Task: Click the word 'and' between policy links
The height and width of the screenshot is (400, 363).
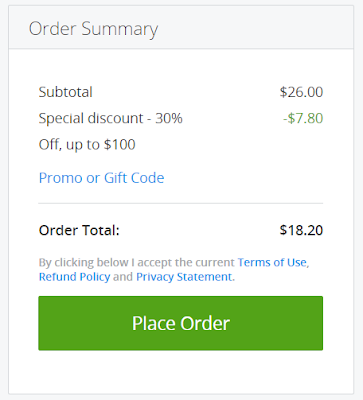Action: pos(123,277)
